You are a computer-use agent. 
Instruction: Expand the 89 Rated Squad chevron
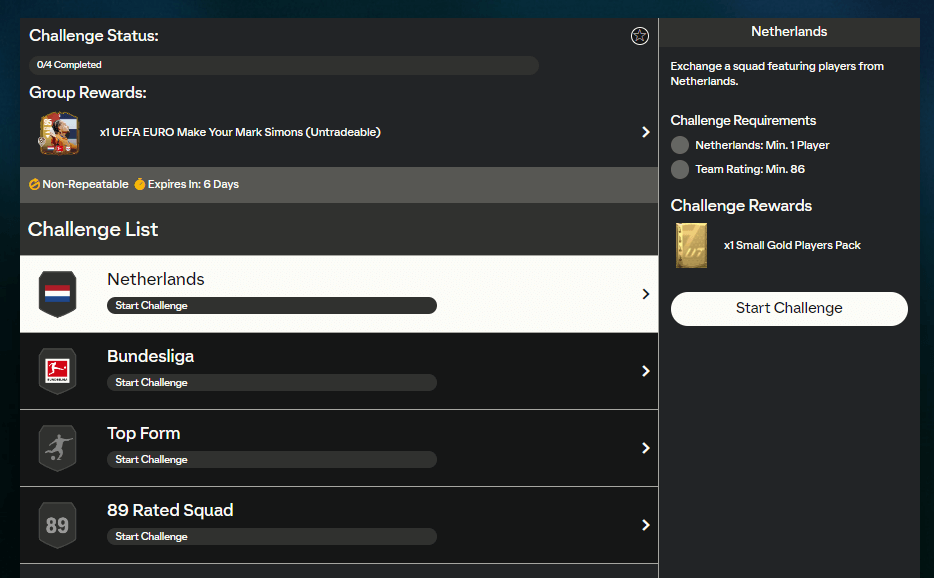tap(646, 525)
